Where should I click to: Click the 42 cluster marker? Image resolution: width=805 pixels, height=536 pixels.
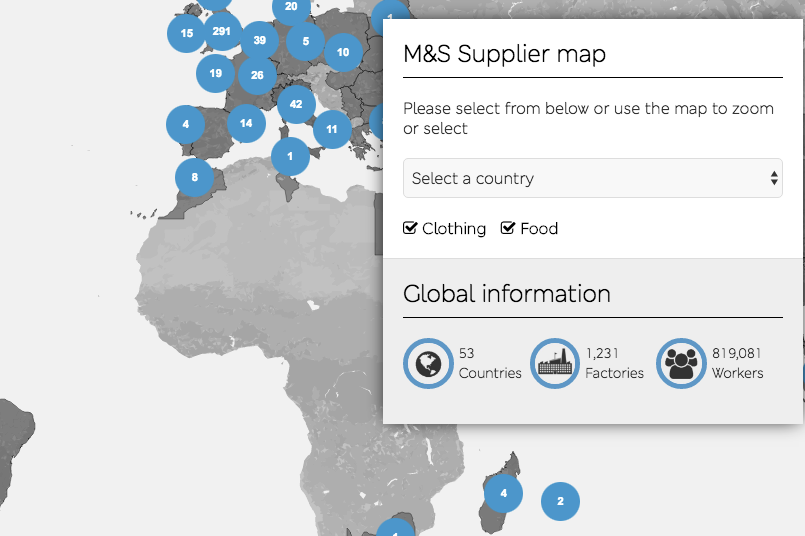pos(296,104)
